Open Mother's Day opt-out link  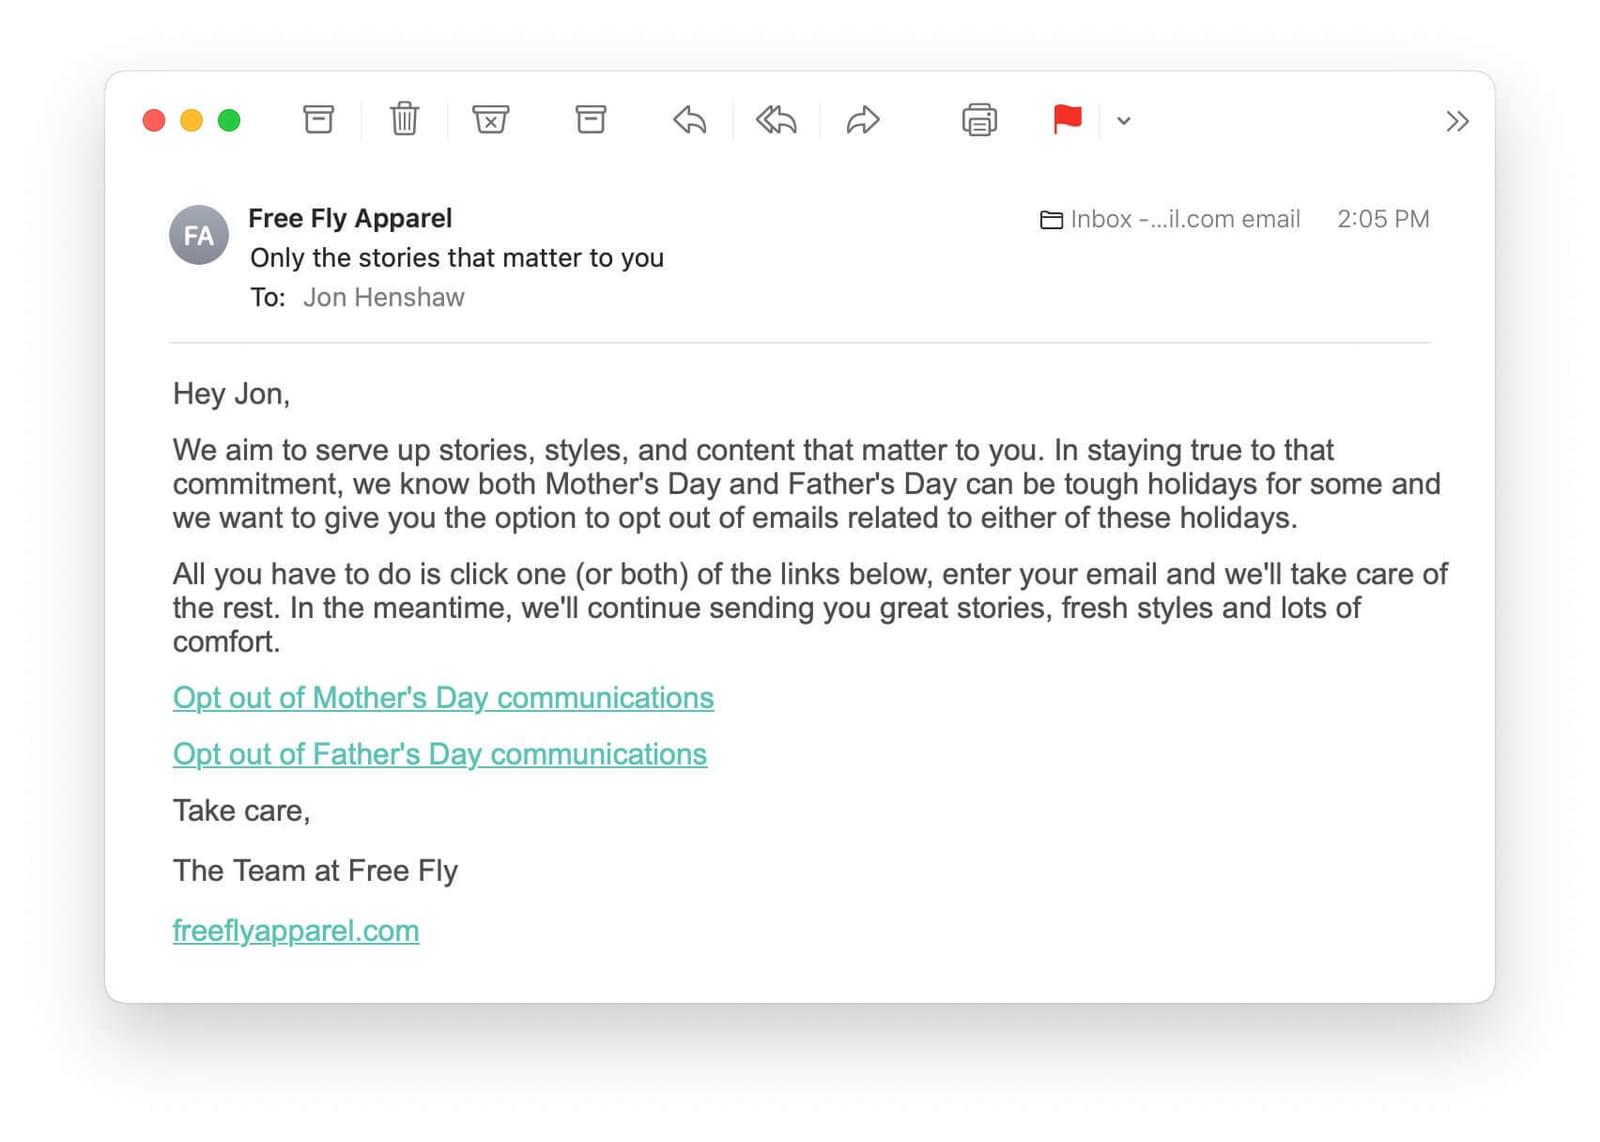tap(443, 697)
